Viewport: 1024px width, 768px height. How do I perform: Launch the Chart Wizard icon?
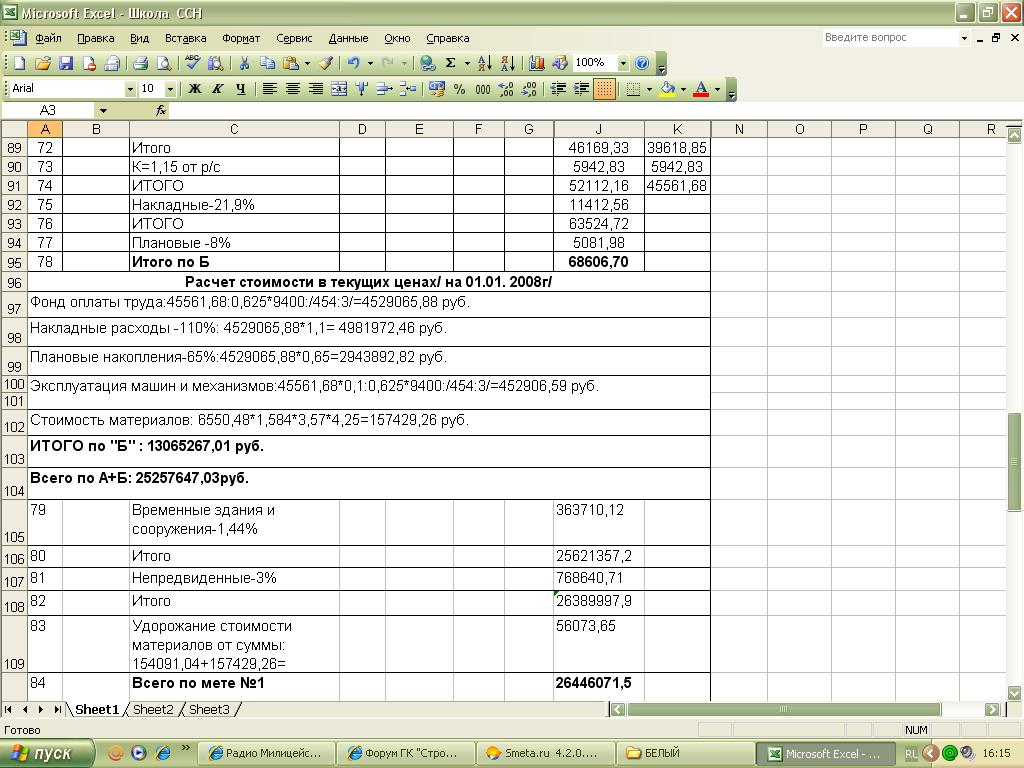click(x=538, y=63)
